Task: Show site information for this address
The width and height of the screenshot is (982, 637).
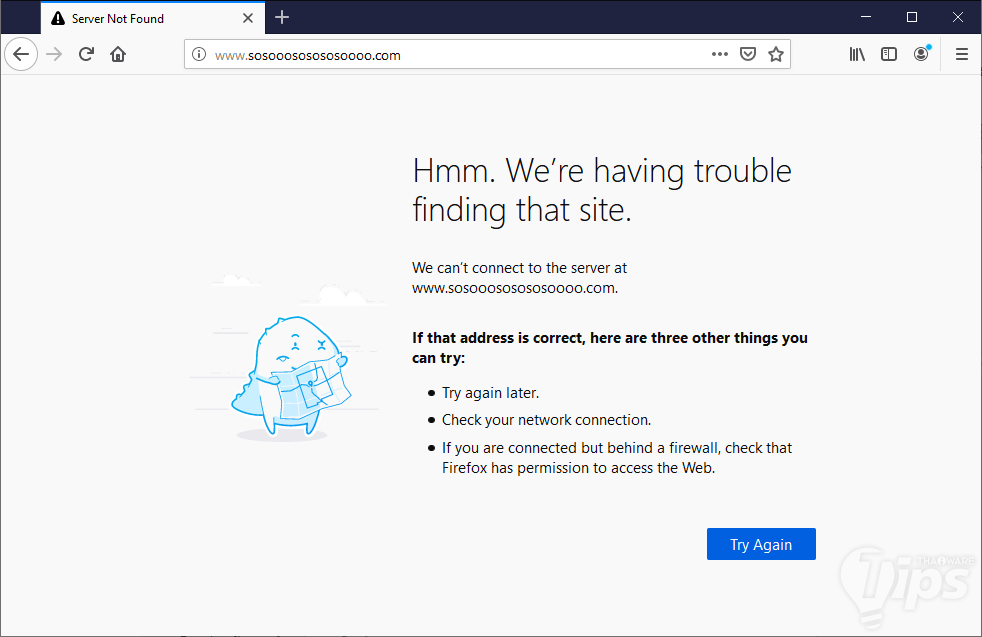Action: pyautogui.click(x=199, y=55)
